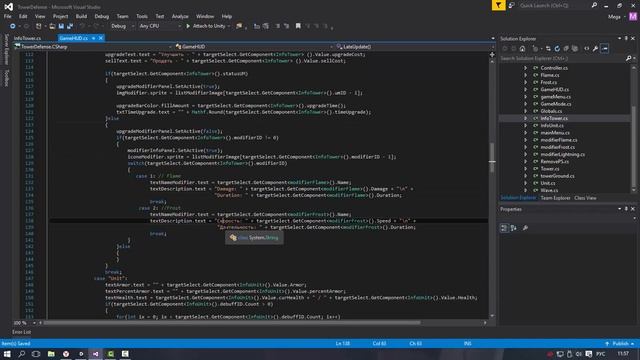Screen dimensions: 640x360
Task: Click the Refresh icon in Solution Explorer
Action: 557,49
